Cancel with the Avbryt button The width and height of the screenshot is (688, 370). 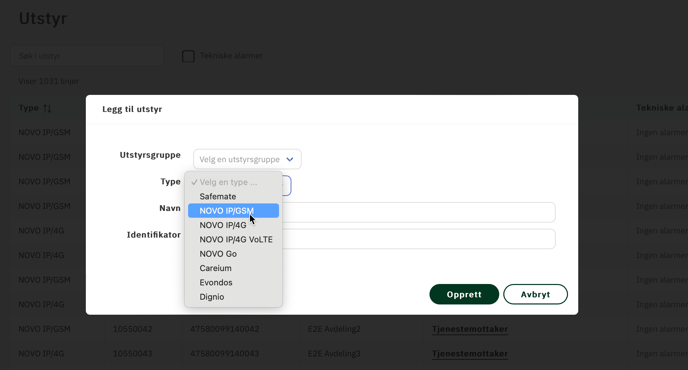click(535, 295)
